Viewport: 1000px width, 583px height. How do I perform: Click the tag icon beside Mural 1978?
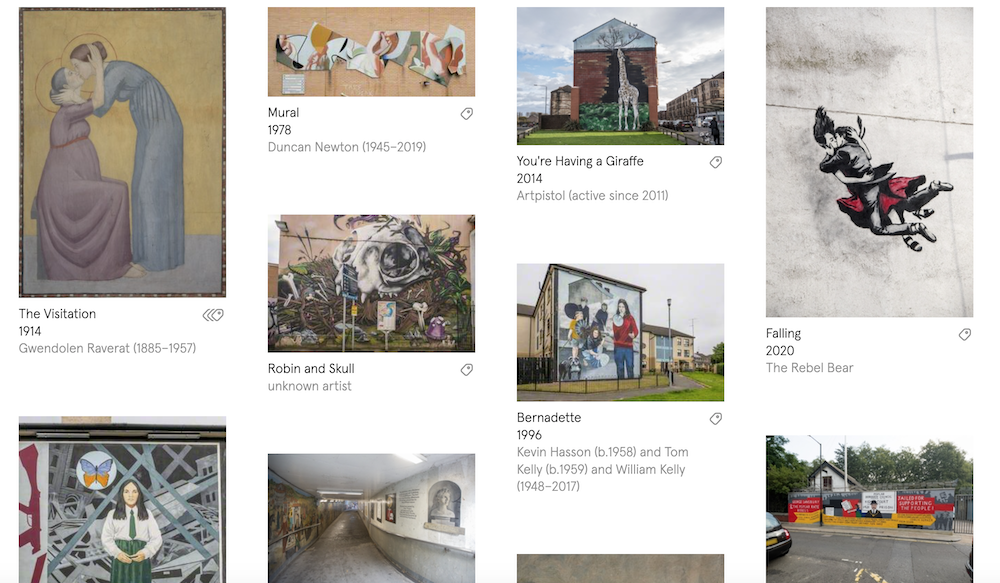point(467,114)
